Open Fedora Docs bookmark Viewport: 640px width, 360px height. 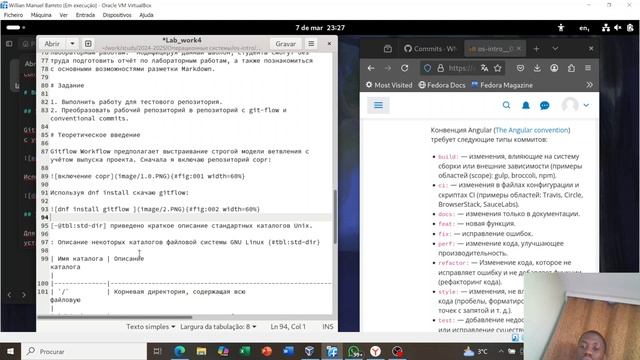click(442, 85)
